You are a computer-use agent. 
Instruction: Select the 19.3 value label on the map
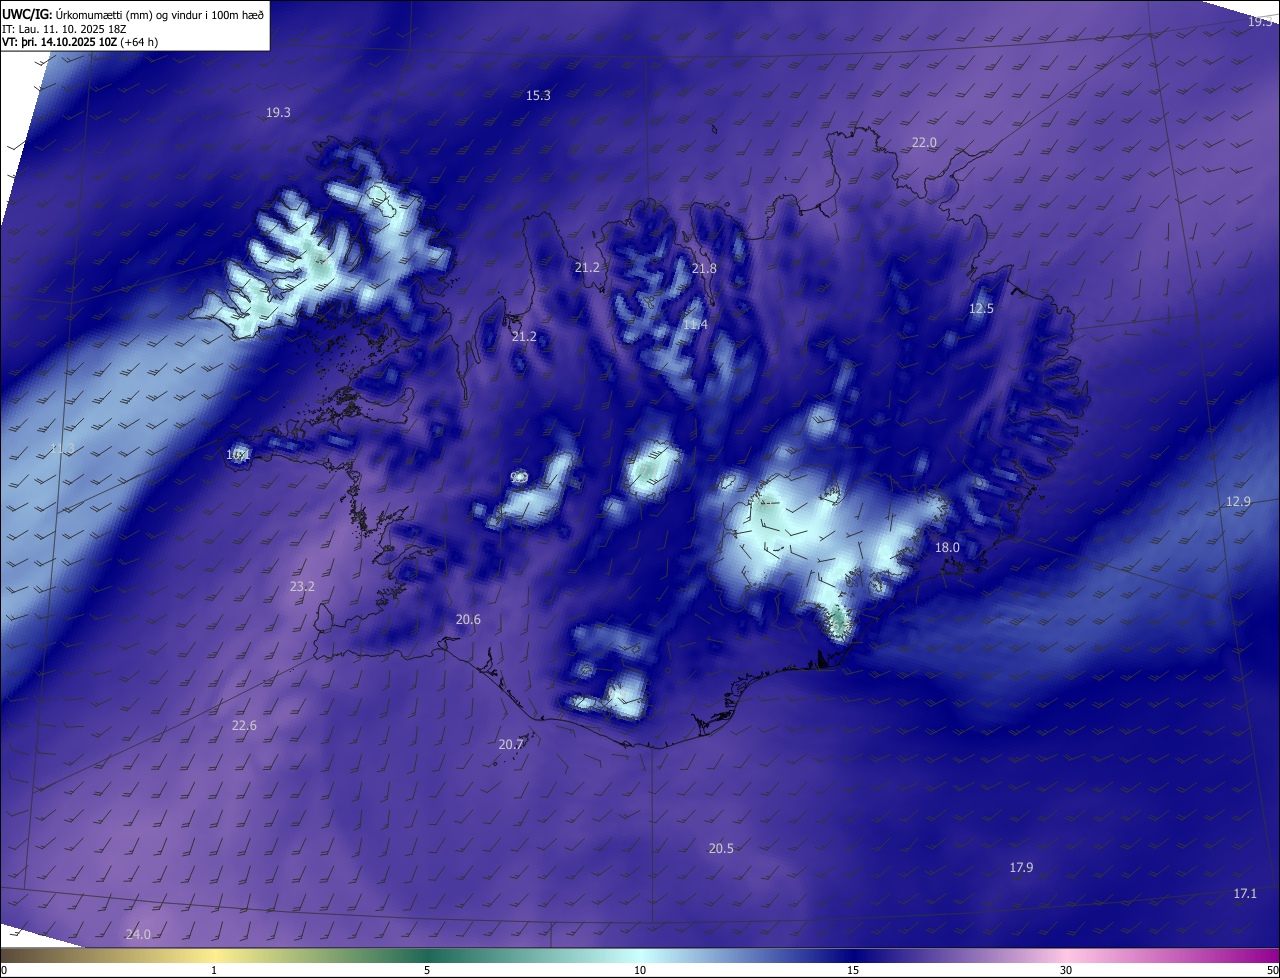tap(278, 113)
